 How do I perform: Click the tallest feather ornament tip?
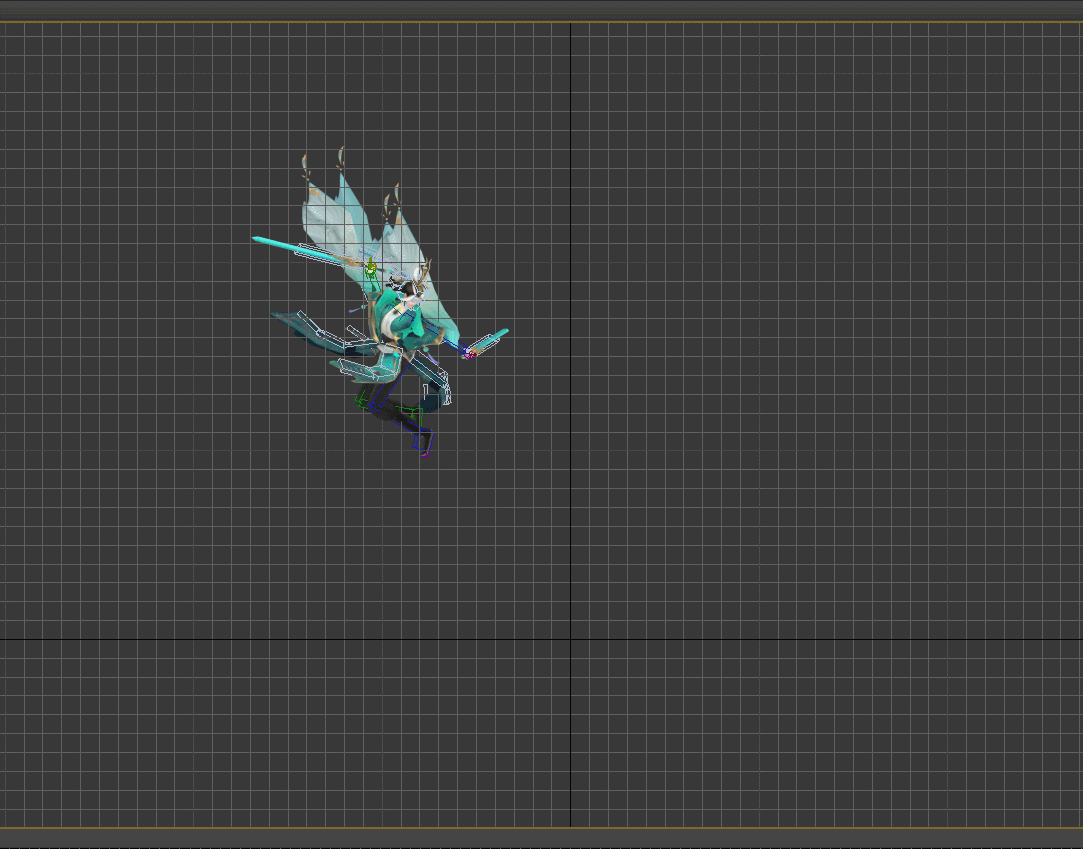pyautogui.click(x=342, y=149)
